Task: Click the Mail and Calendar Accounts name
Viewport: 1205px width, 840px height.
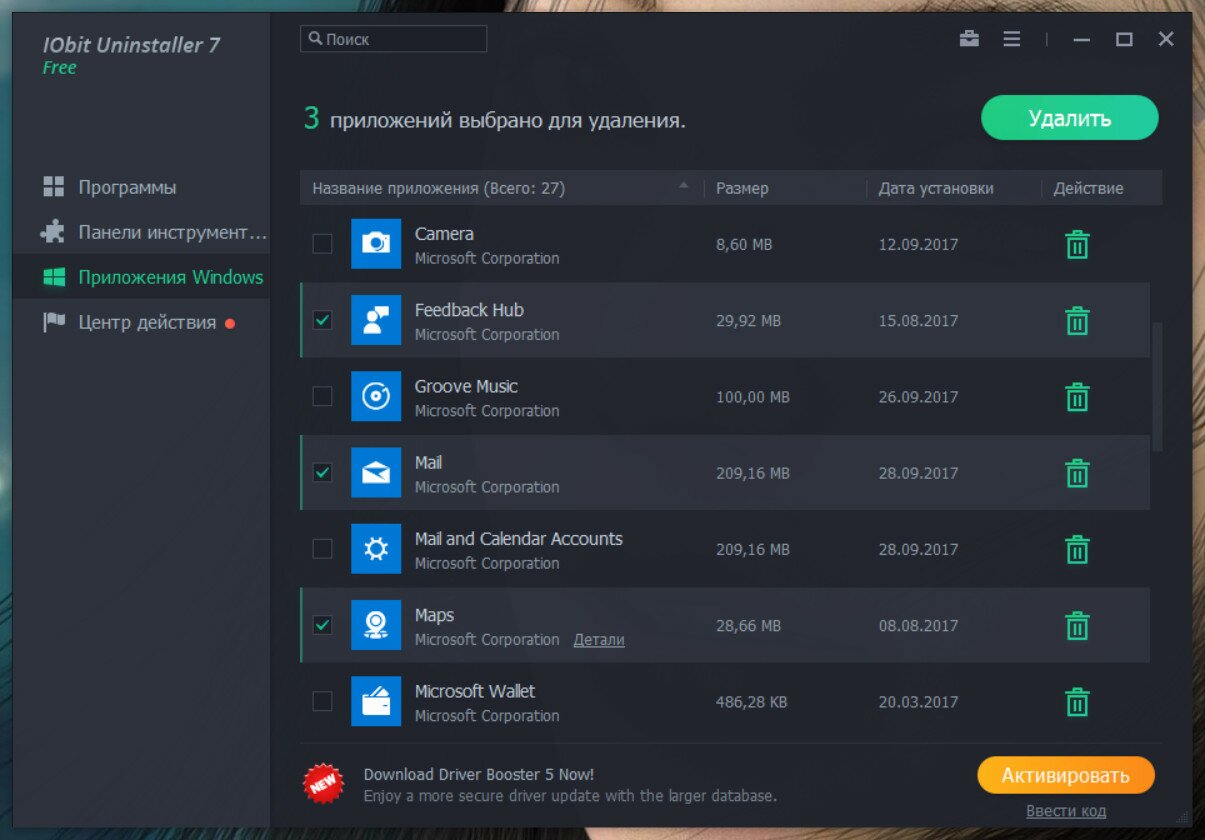Action: pyautogui.click(x=519, y=539)
